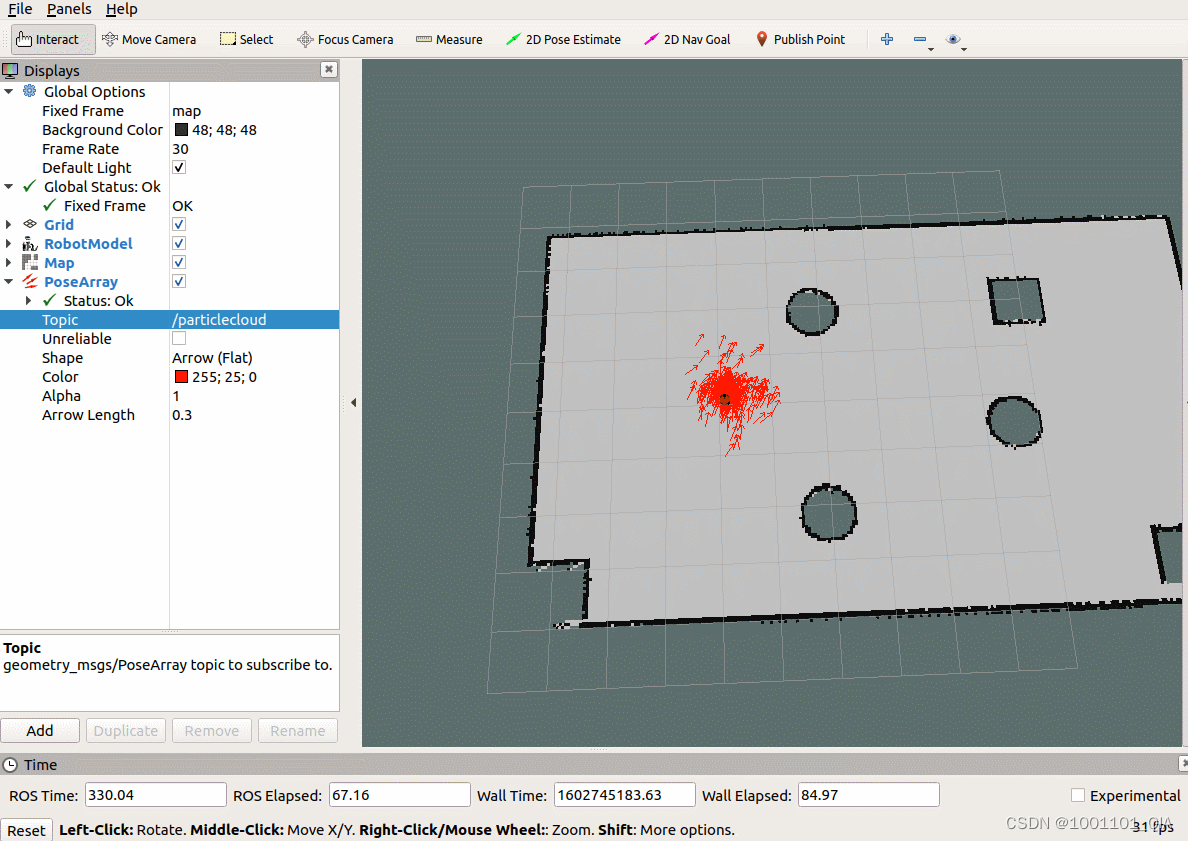1188x841 pixels.
Task: Click the Rename button
Action: (x=298, y=730)
